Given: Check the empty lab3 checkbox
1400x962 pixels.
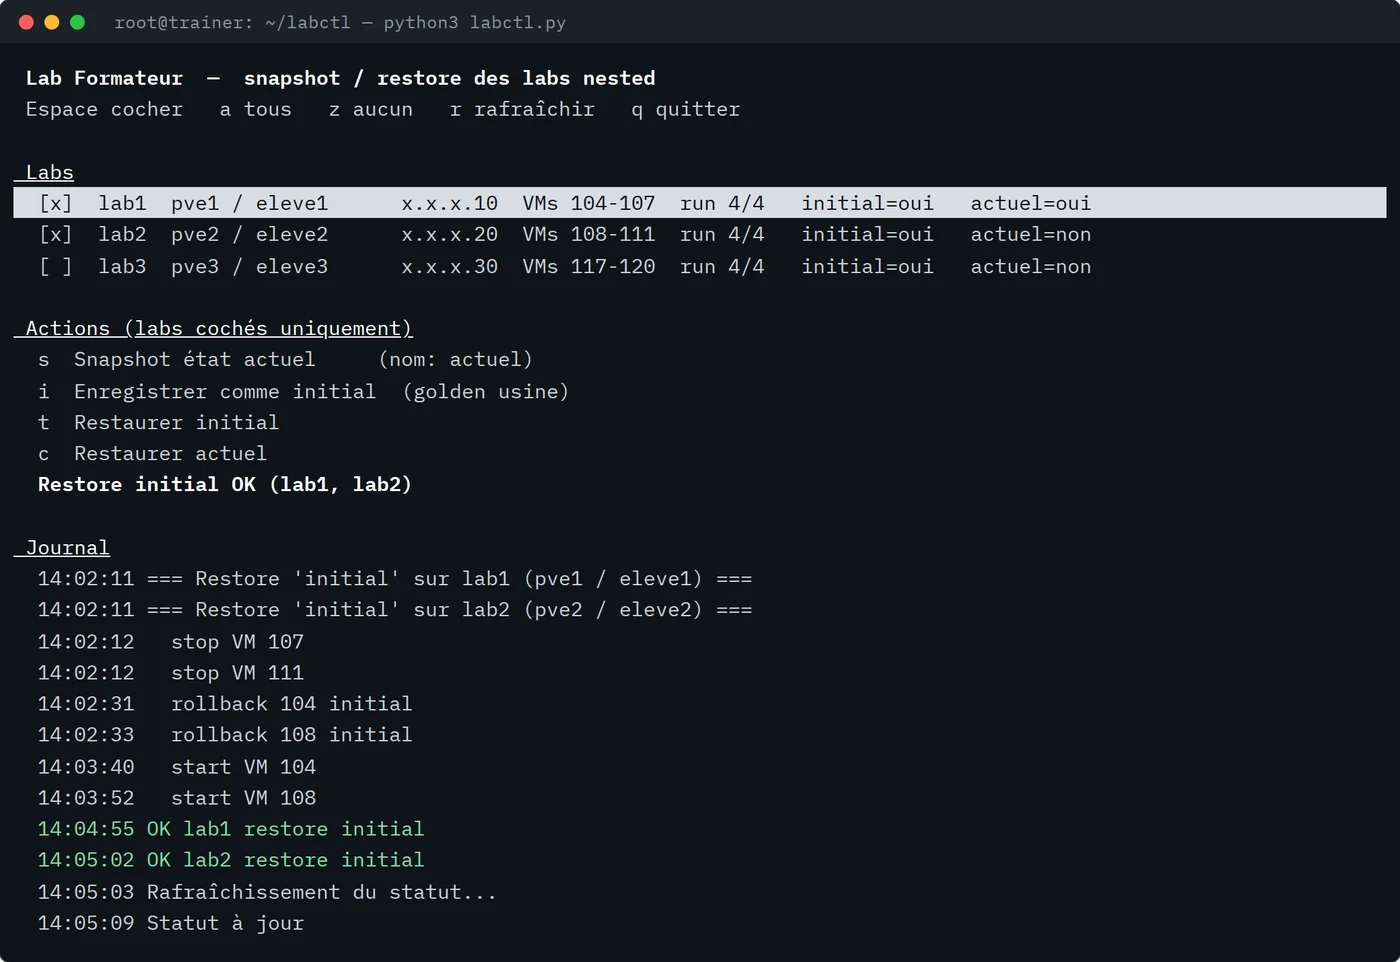Looking at the screenshot, I should tap(55, 266).
